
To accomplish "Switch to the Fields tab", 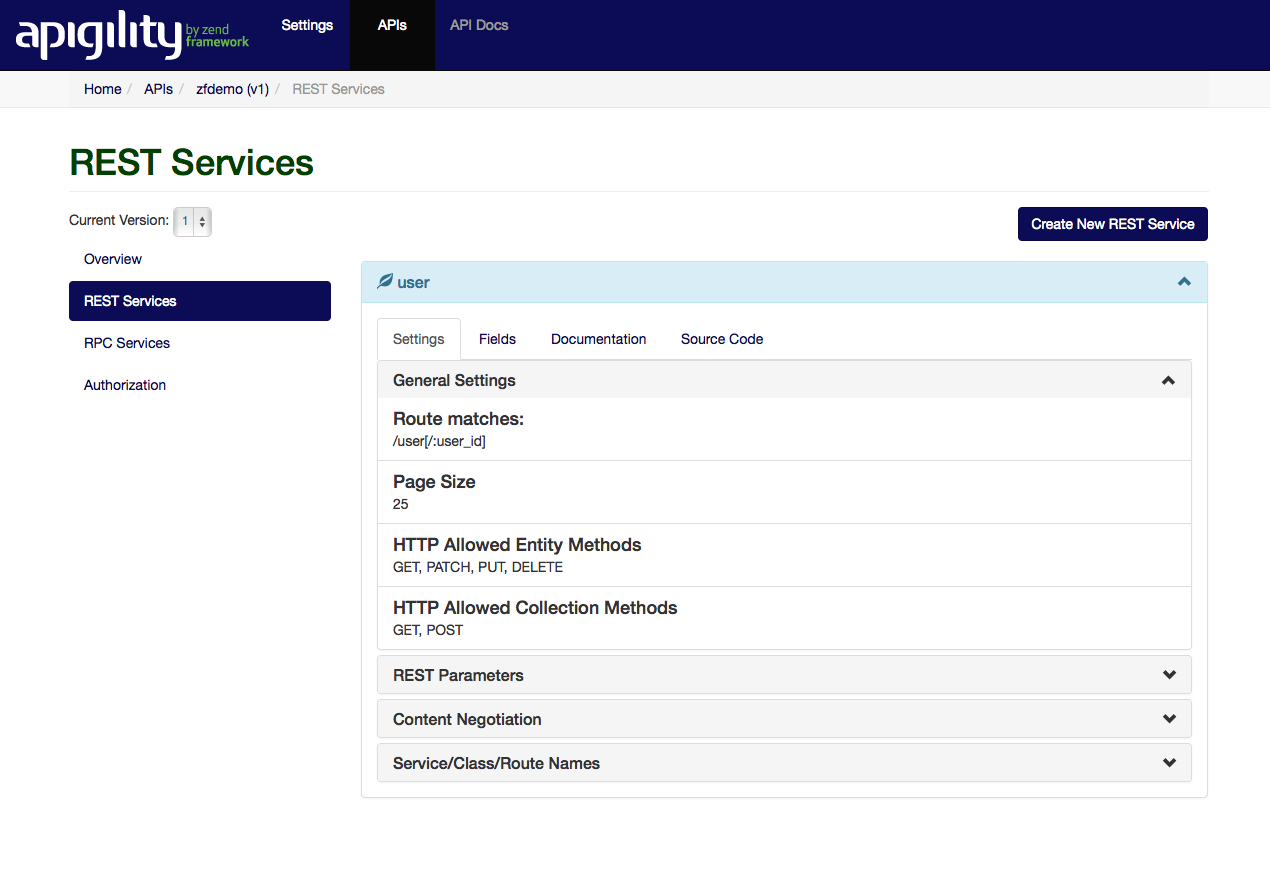I will point(497,339).
